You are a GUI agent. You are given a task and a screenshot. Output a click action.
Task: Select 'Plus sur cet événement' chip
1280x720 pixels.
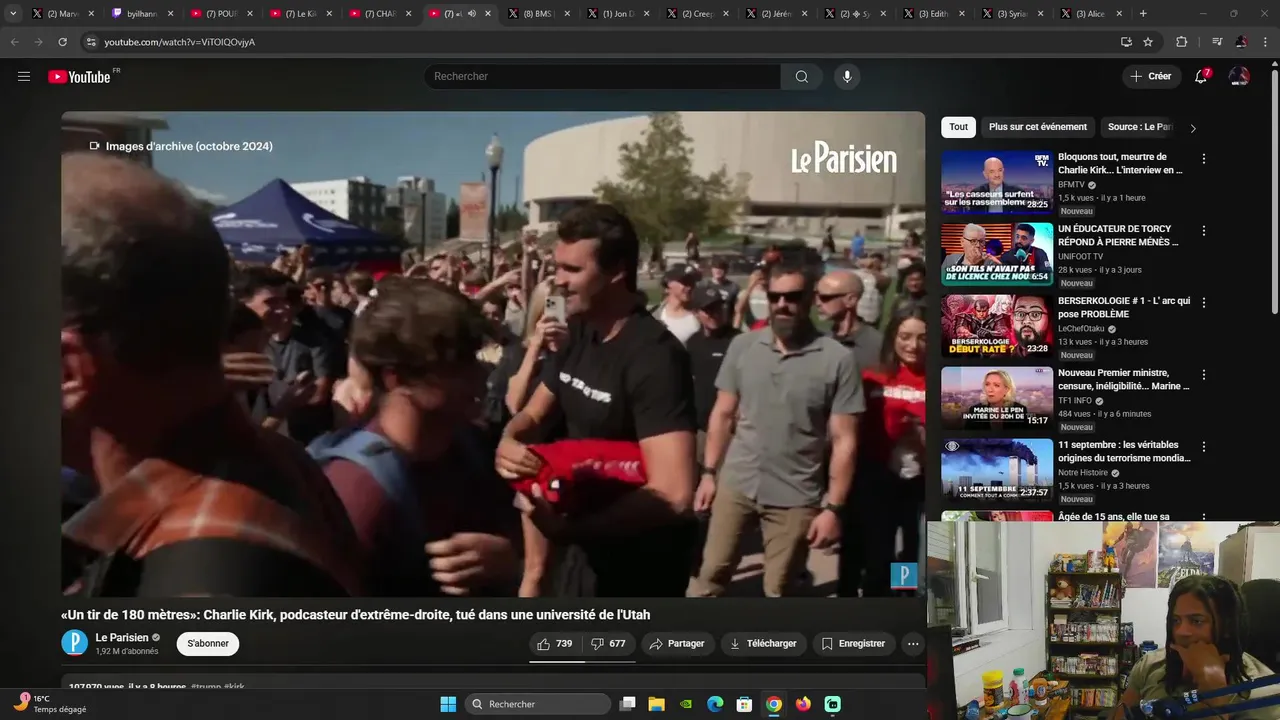(1037, 127)
